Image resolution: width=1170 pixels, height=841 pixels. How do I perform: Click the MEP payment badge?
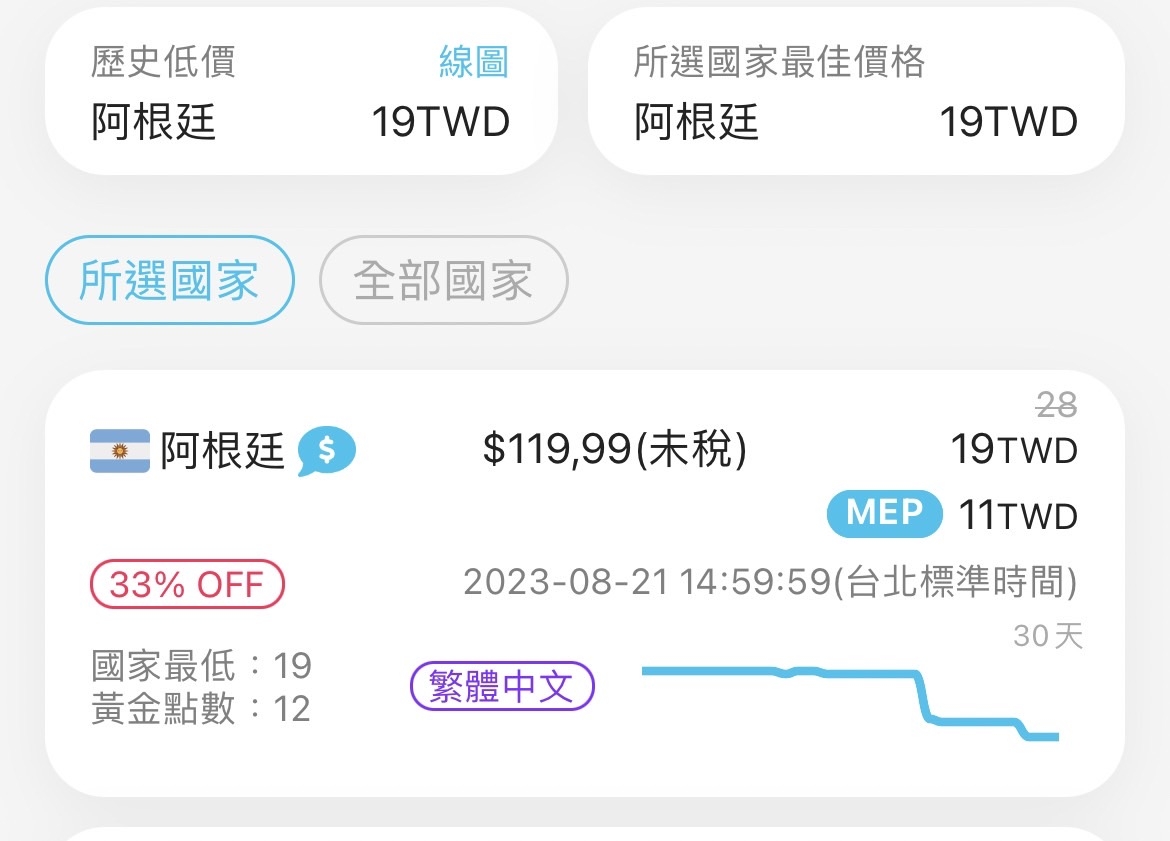[x=884, y=515]
